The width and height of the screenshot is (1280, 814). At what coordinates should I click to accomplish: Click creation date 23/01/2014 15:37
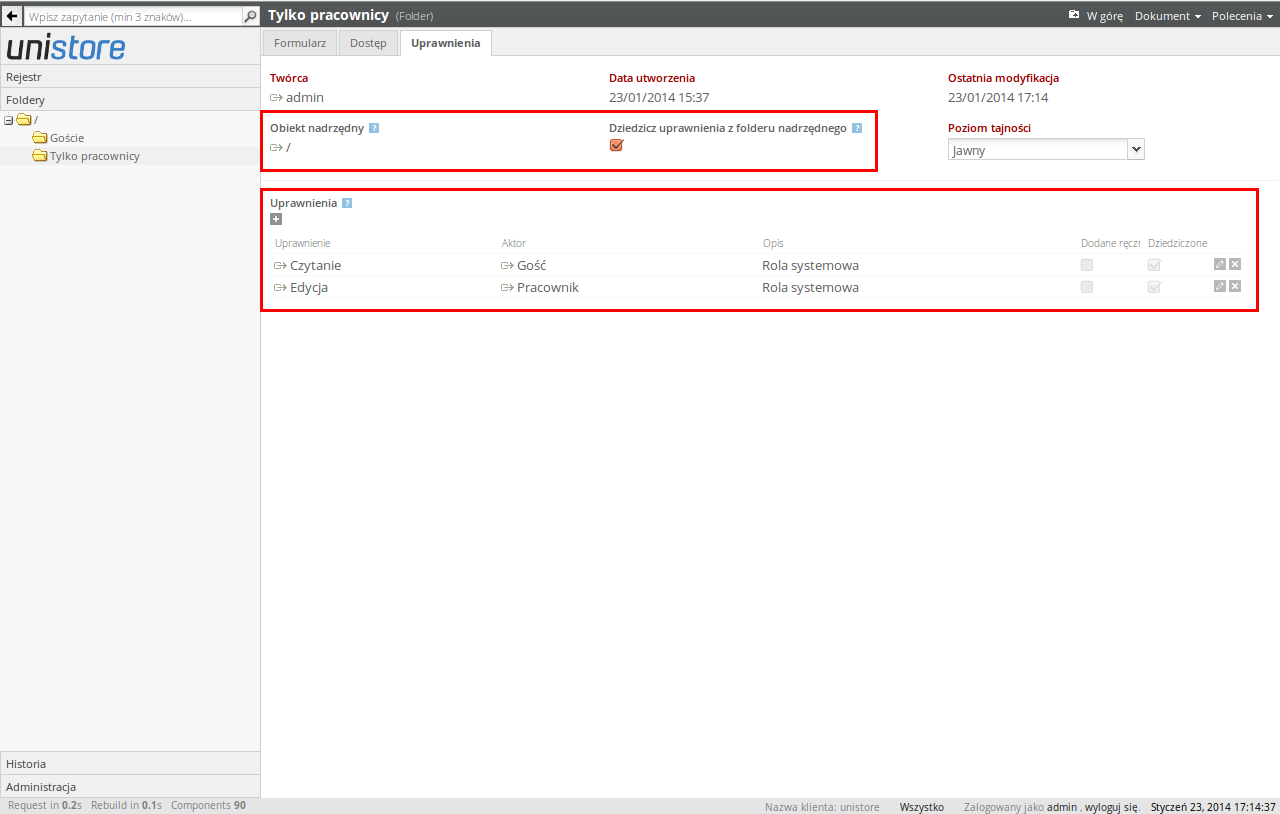click(x=659, y=98)
